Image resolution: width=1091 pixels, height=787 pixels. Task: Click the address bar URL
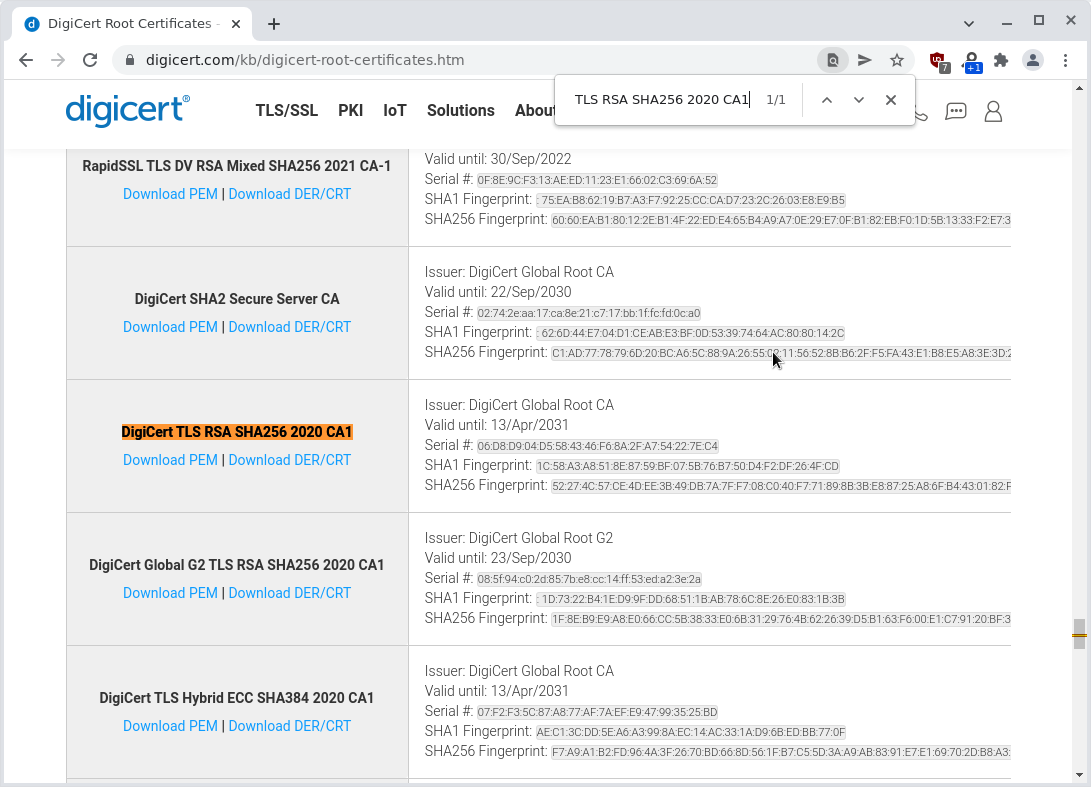(305, 60)
